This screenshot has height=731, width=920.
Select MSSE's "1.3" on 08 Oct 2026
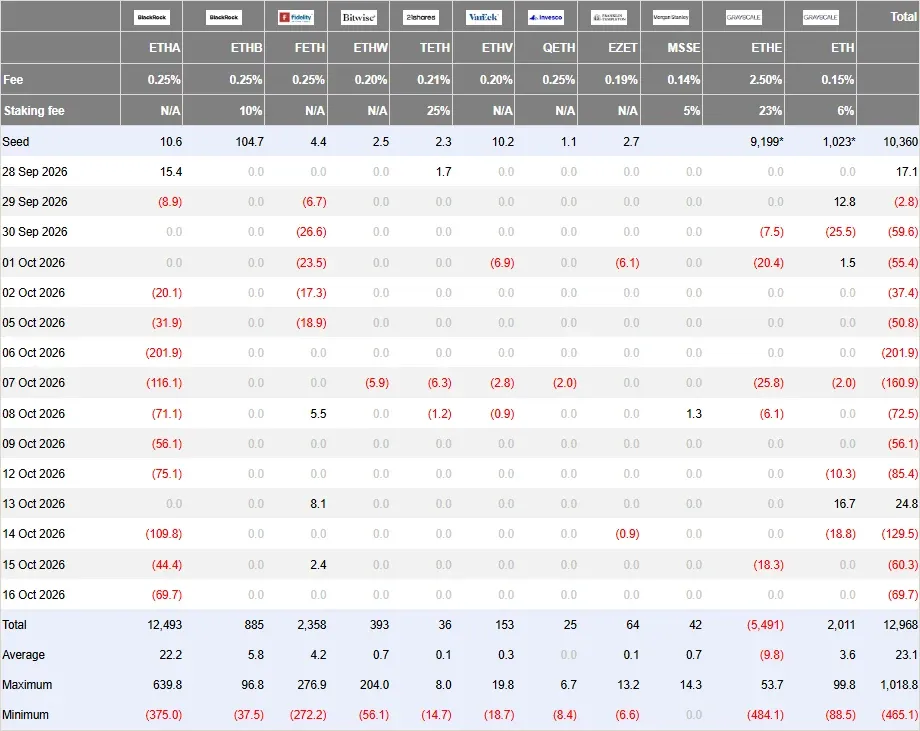(x=694, y=414)
